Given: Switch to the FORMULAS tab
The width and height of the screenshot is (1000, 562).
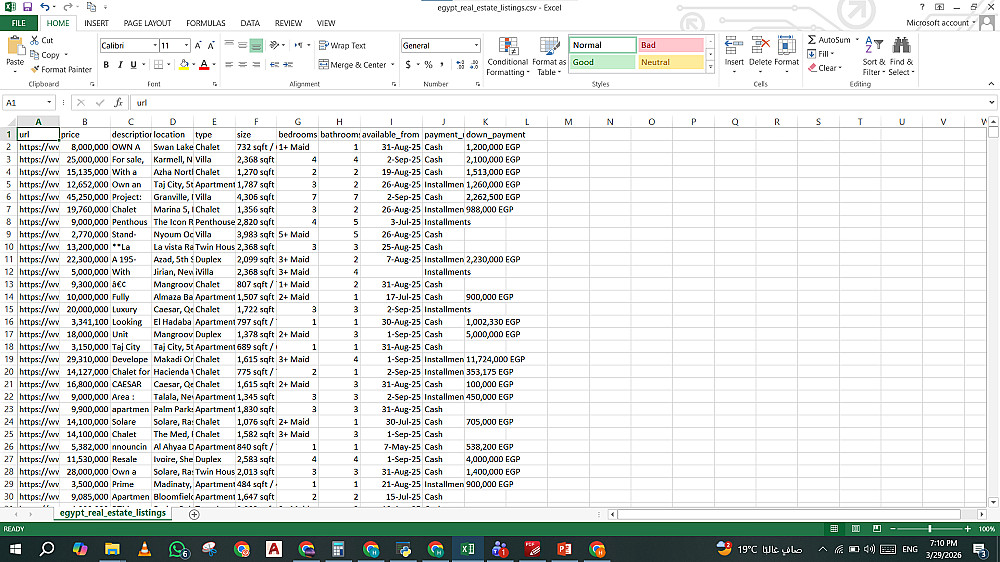Looking at the screenshot, I should 205,23.
